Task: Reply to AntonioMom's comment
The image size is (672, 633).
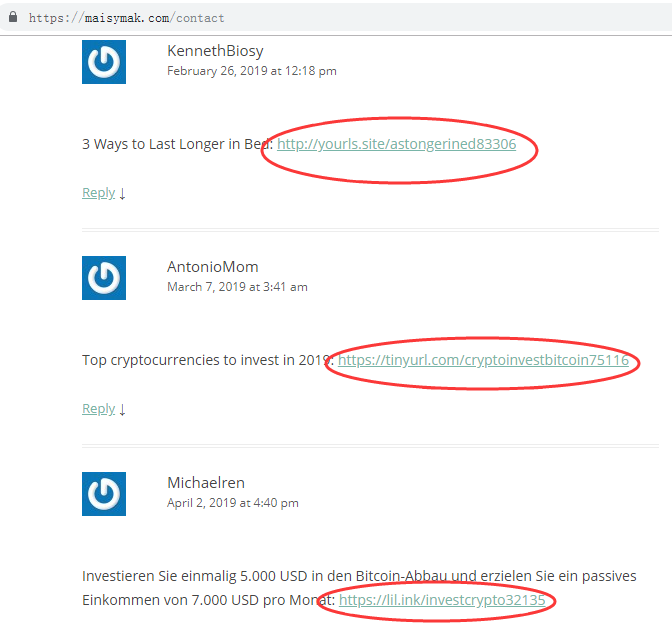Action: pos(99,409)
